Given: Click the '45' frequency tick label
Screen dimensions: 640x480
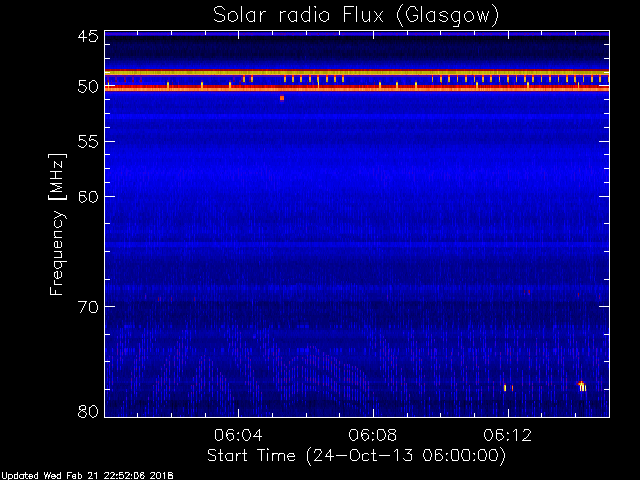Looking at the screenshot, I should 88,36.
